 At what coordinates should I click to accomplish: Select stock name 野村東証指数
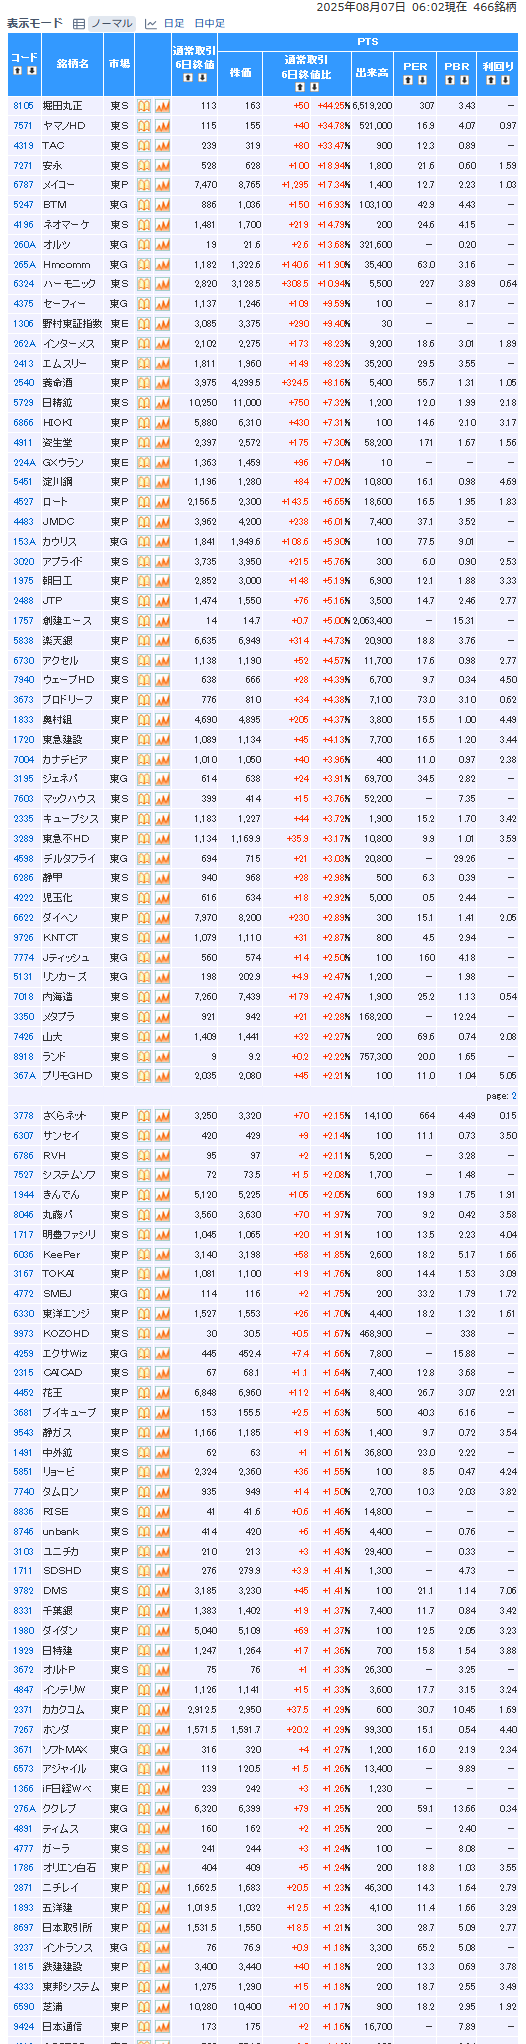72,323
